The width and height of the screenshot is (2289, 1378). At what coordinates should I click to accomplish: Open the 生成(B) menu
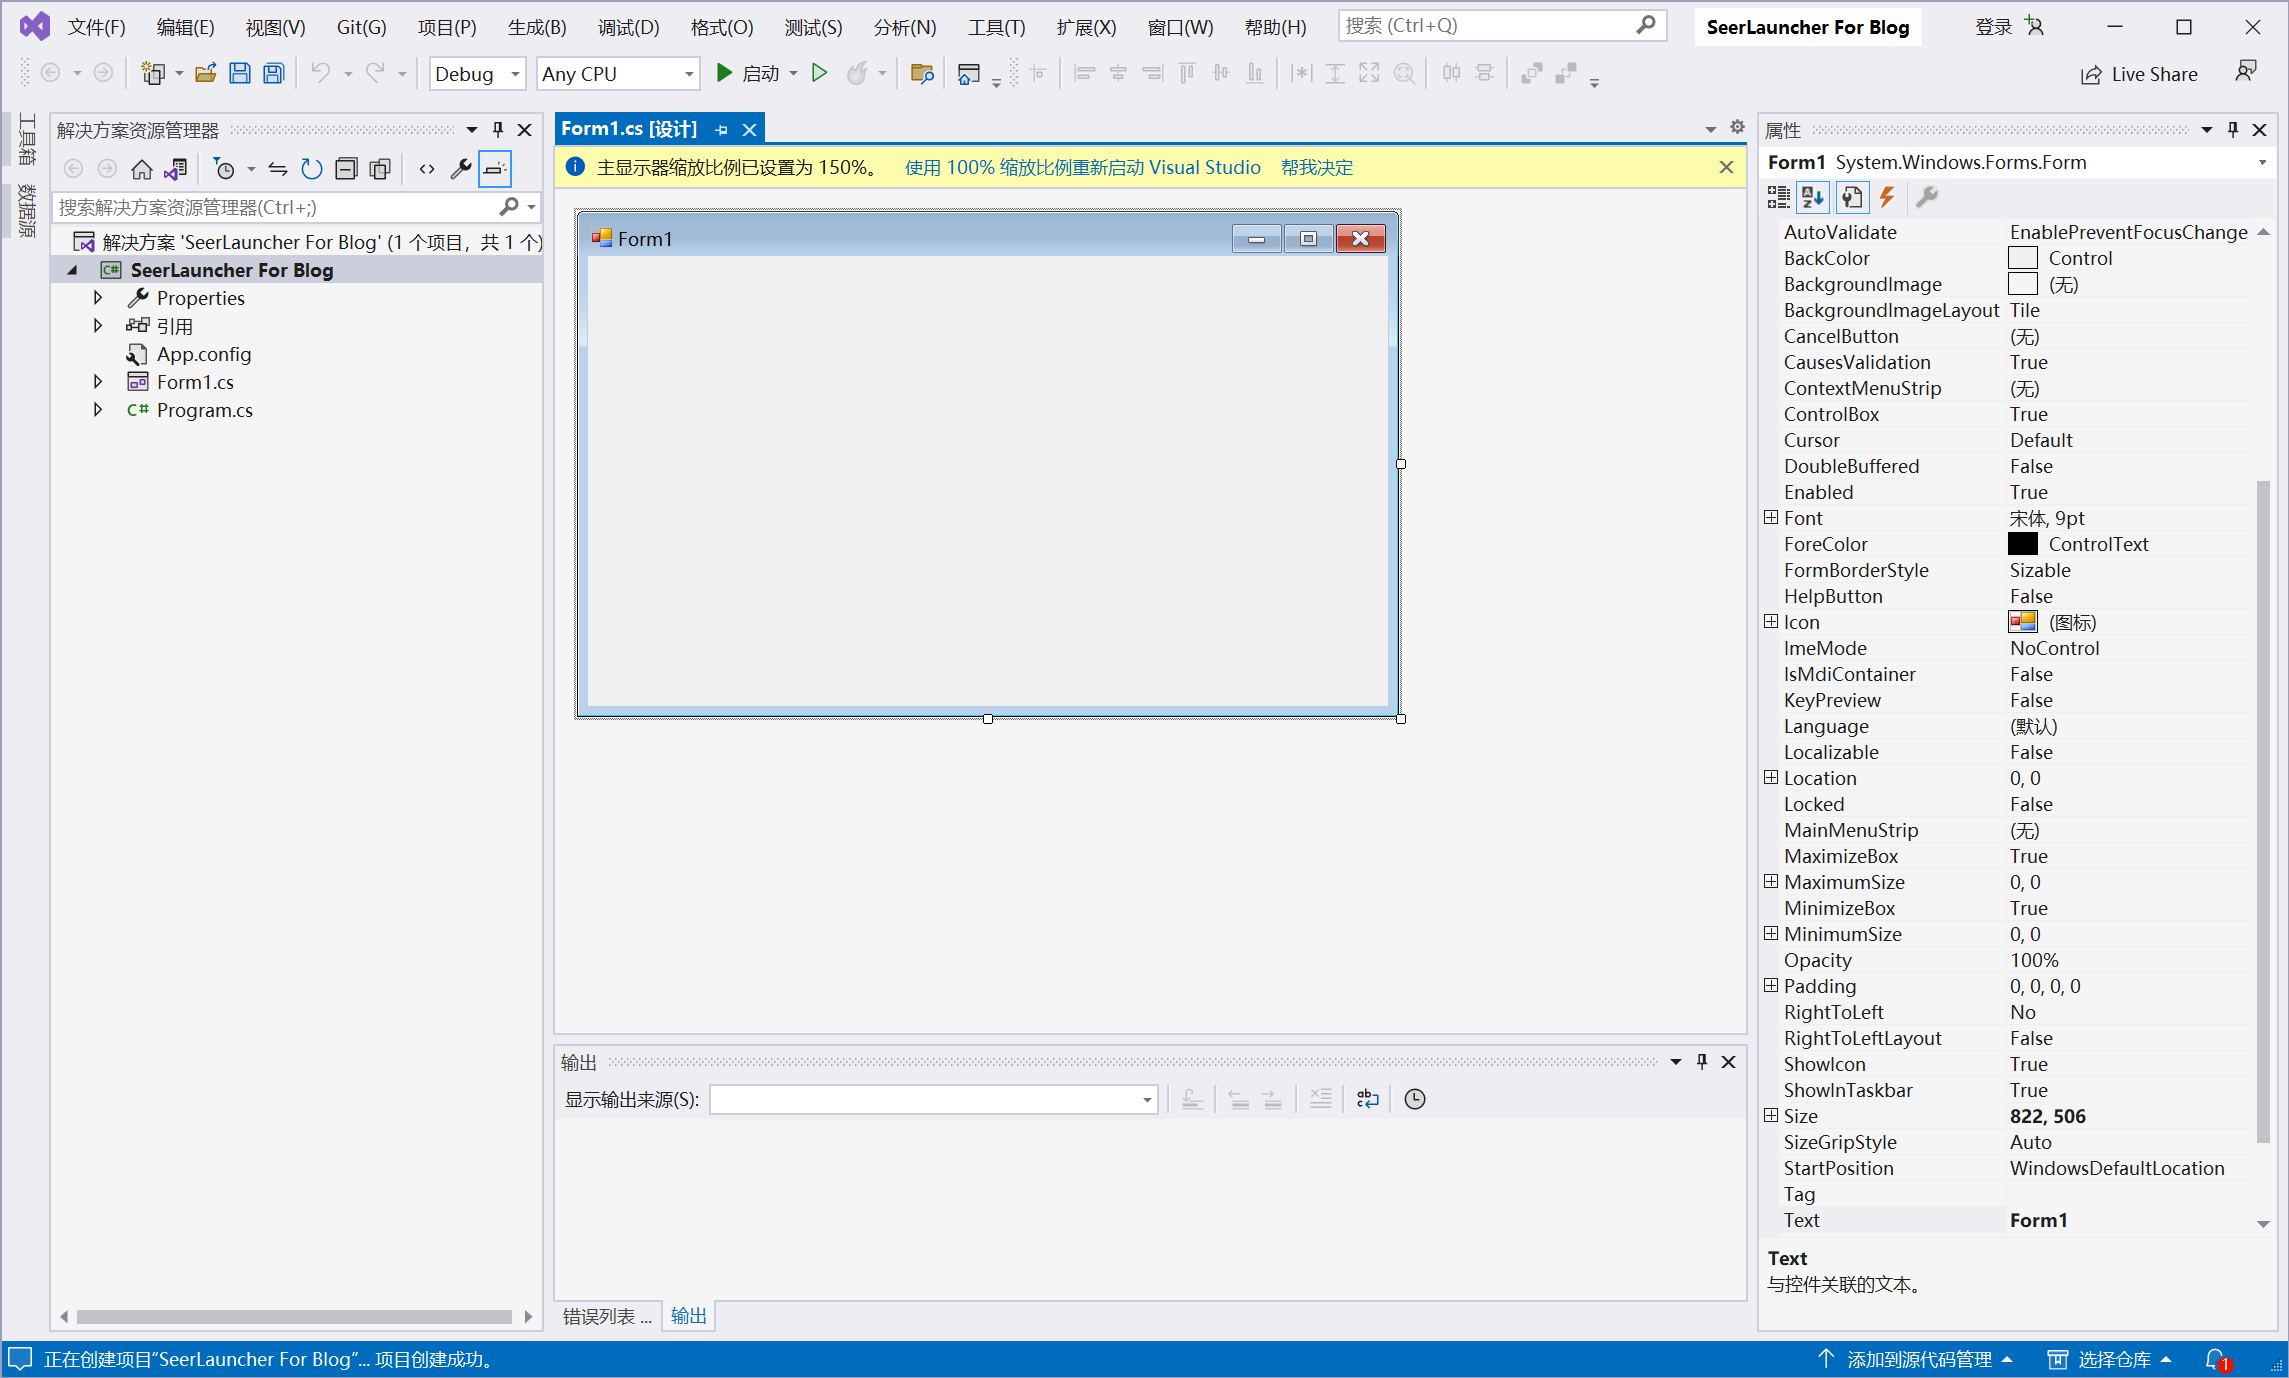(x=536, y=27)
